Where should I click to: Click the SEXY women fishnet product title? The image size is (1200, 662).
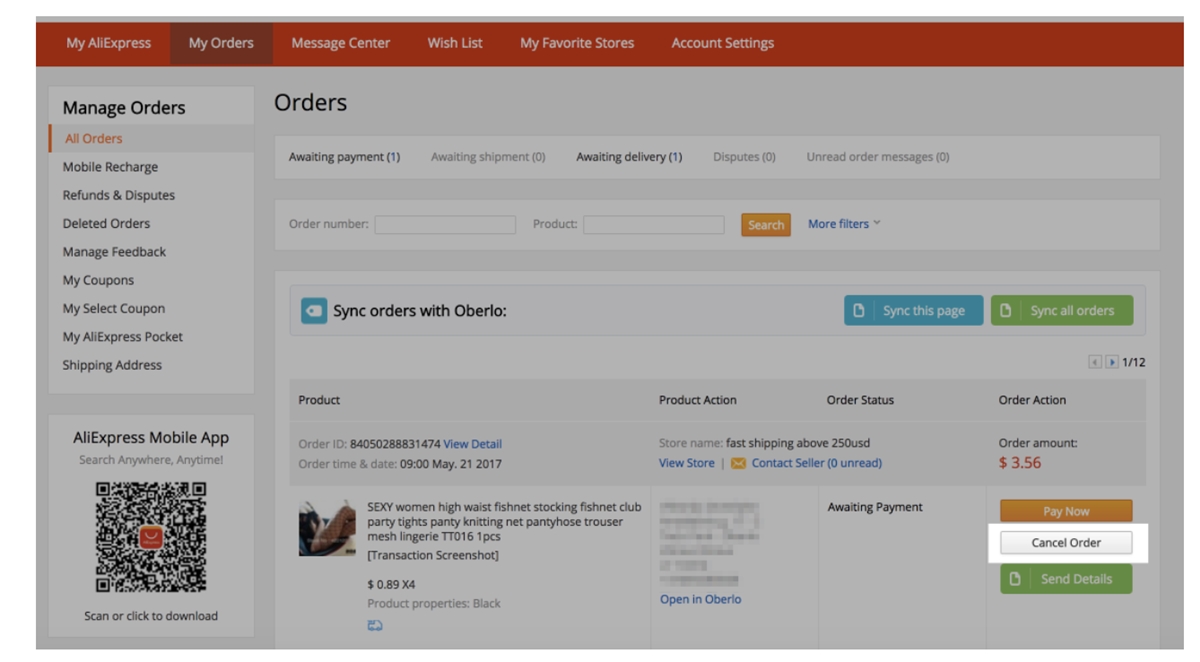tap(504, 522)
